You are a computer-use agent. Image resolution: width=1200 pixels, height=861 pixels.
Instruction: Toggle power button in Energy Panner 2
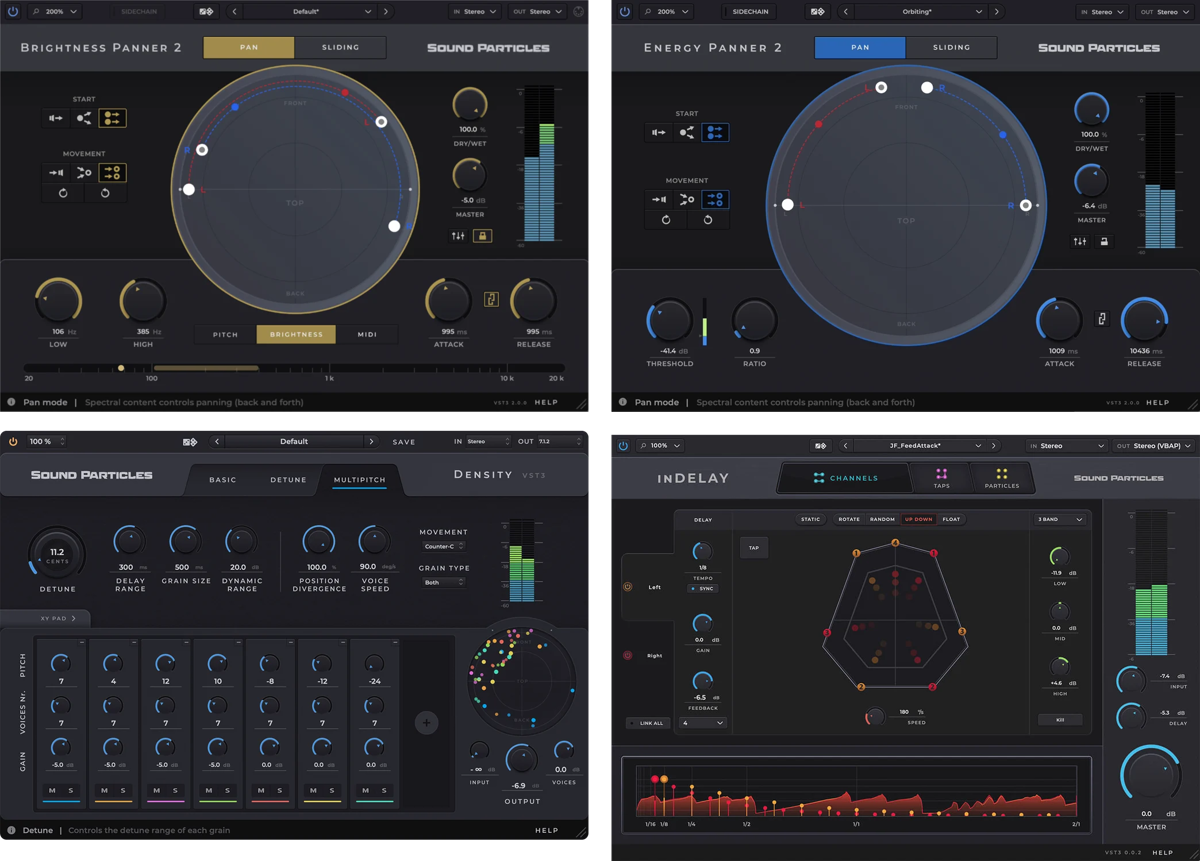625,12
